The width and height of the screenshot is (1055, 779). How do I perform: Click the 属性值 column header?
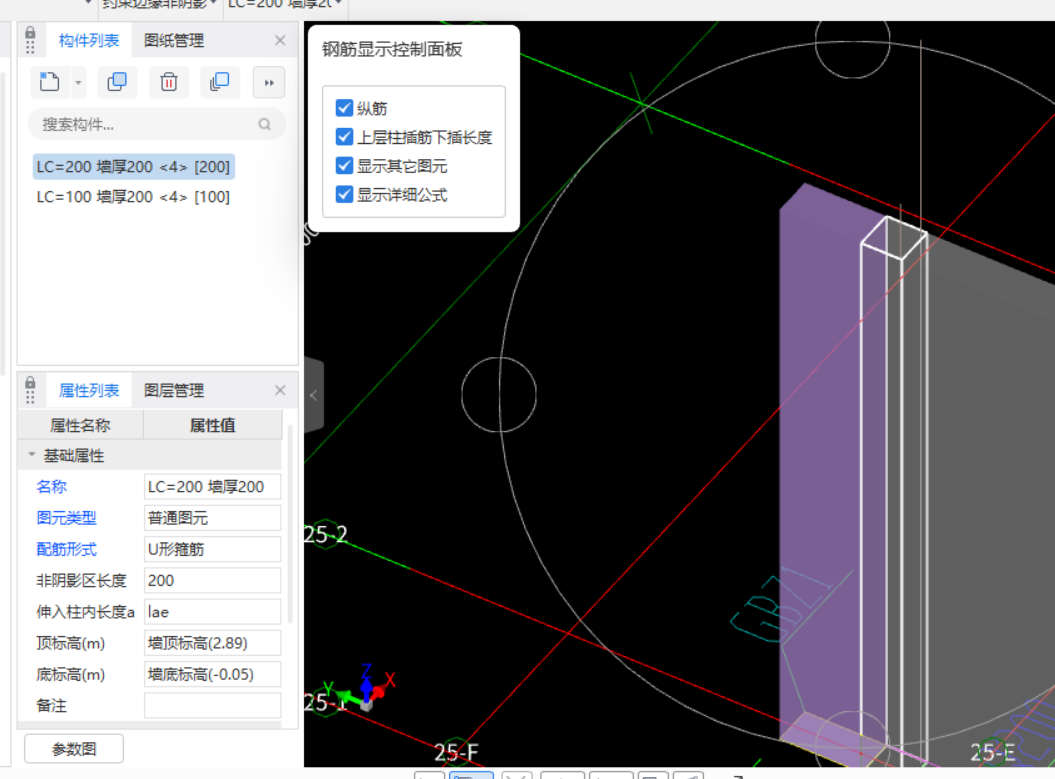pos(213,425)
